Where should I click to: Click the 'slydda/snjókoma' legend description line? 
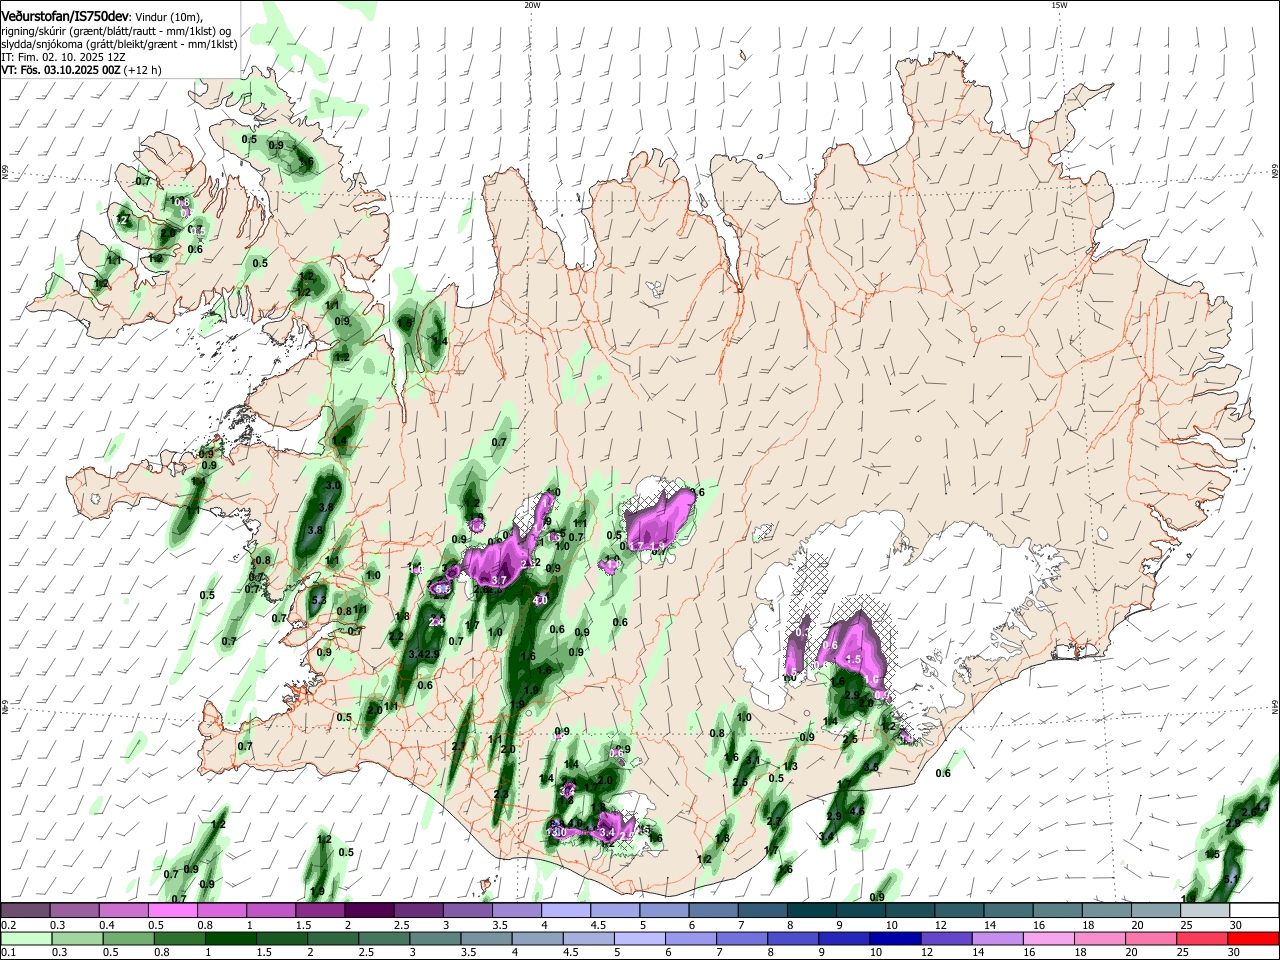119,44
